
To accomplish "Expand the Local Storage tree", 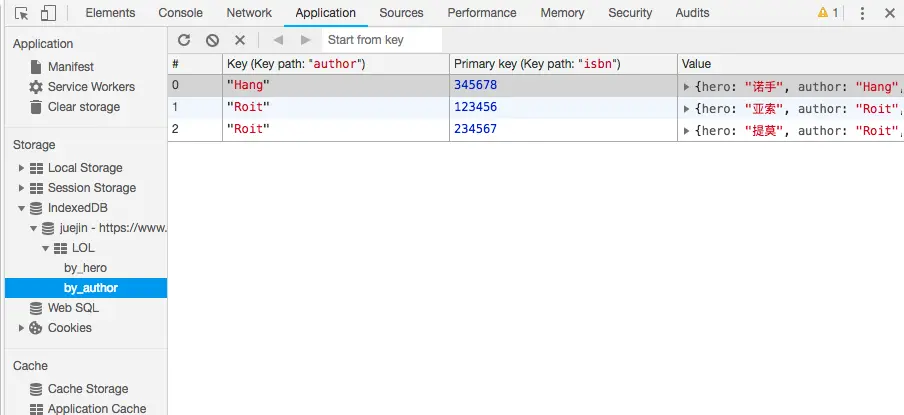I will 22,168.
